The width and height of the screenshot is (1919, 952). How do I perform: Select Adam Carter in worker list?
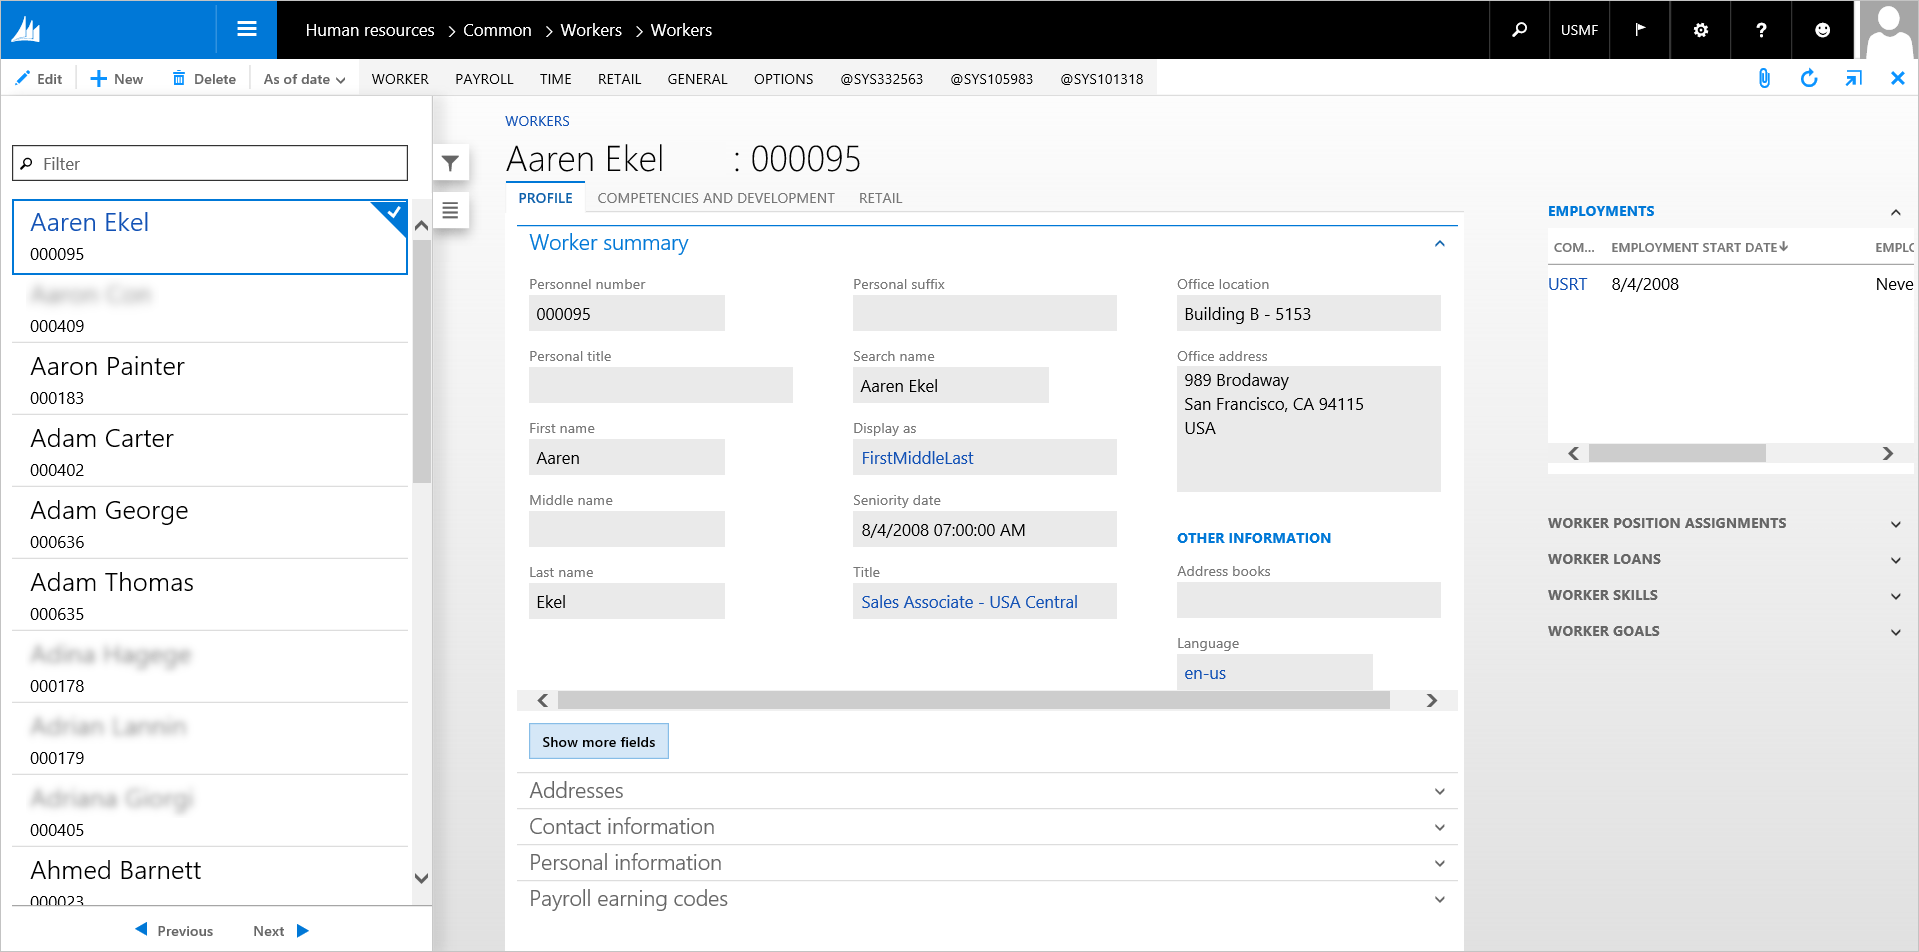point(210,451)
